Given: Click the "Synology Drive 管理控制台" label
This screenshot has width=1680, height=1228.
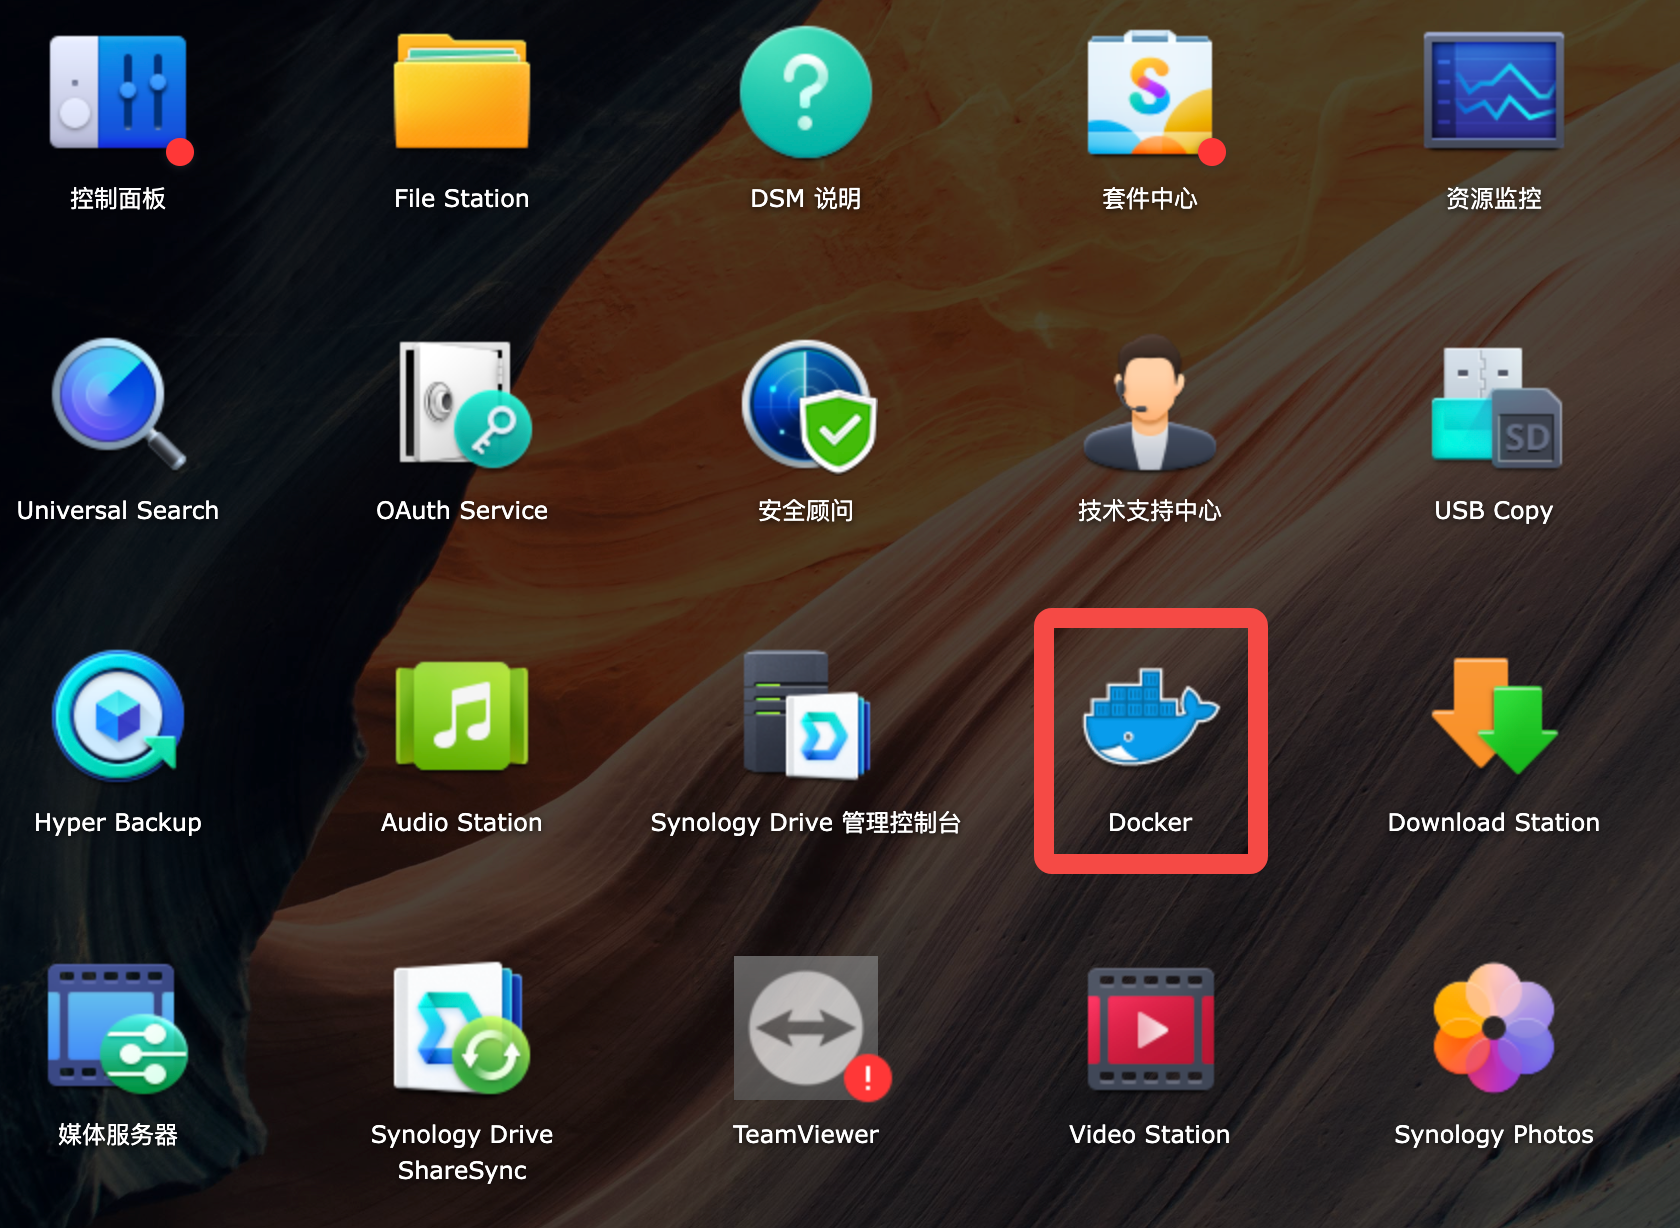Looking at the screenshot, I should click(806, 823).
